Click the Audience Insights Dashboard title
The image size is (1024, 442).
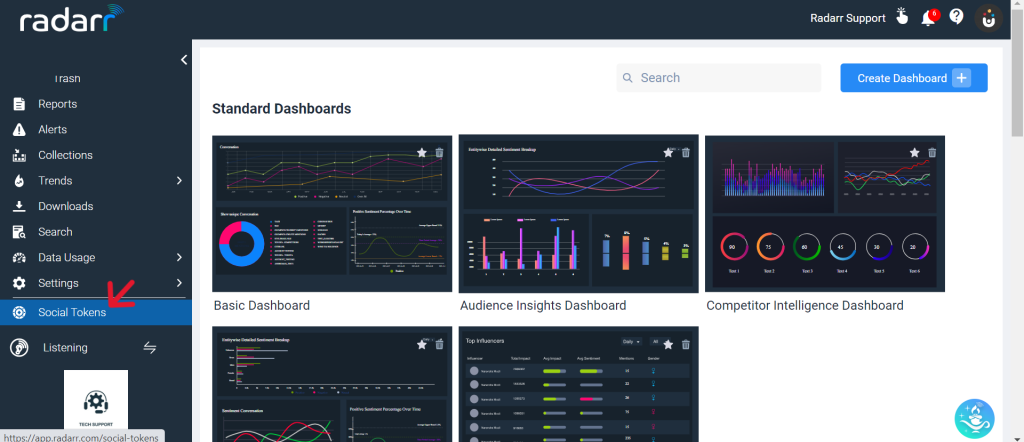pos(543,306)
